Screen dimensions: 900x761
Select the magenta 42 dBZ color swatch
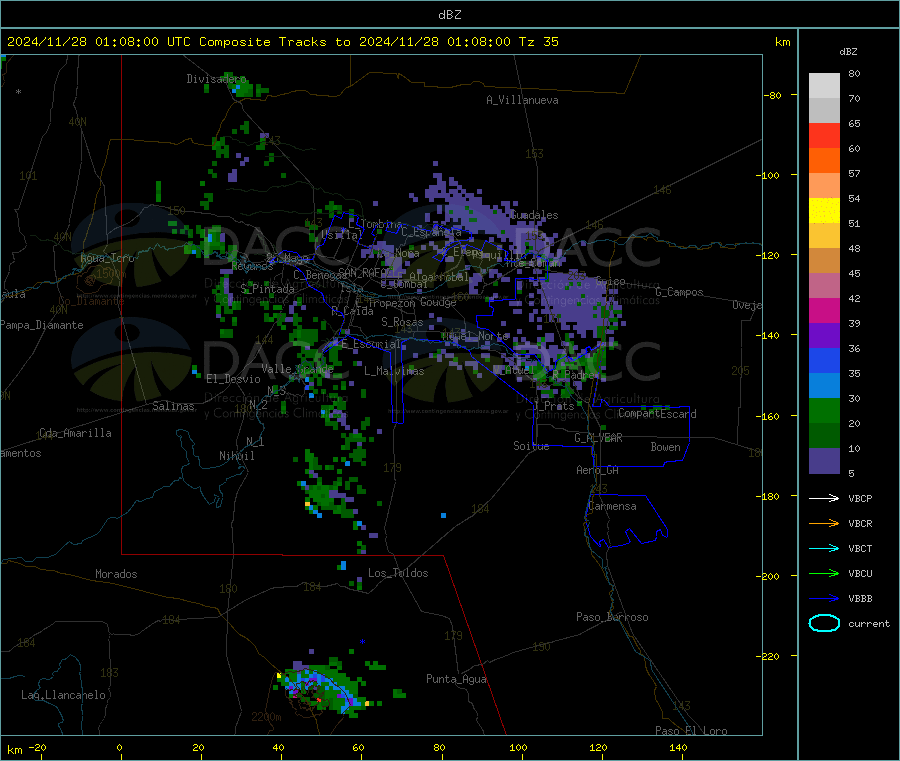(x=824, y=310)
